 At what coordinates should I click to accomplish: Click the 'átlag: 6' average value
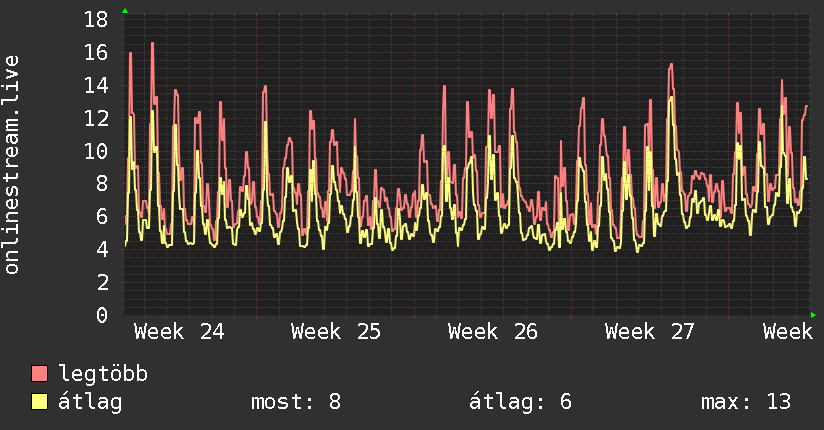click(520, 402)
